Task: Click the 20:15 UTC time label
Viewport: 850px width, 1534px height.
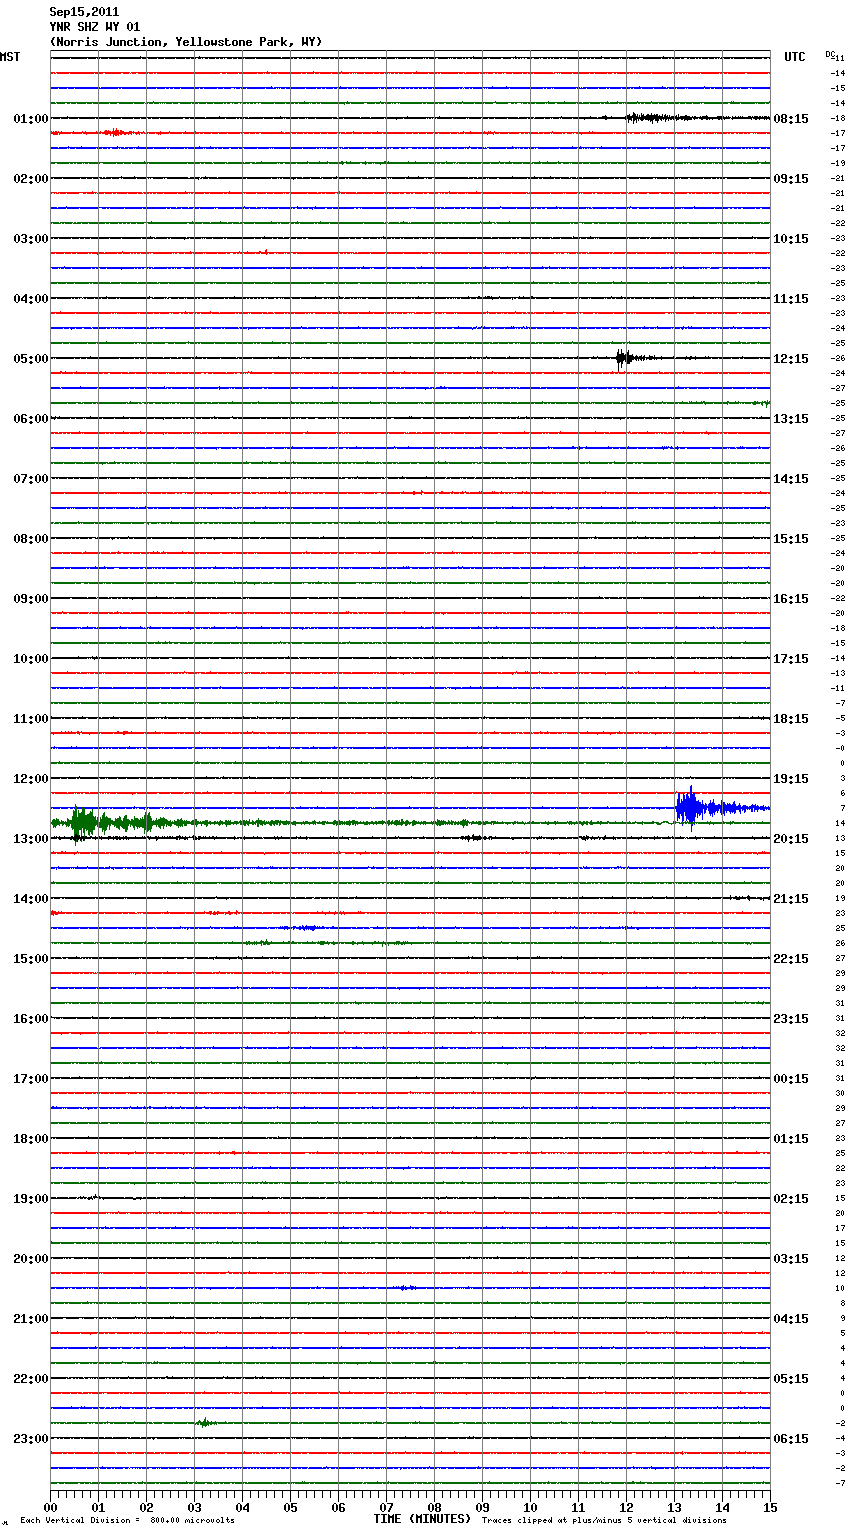Action: pos(791,839)
